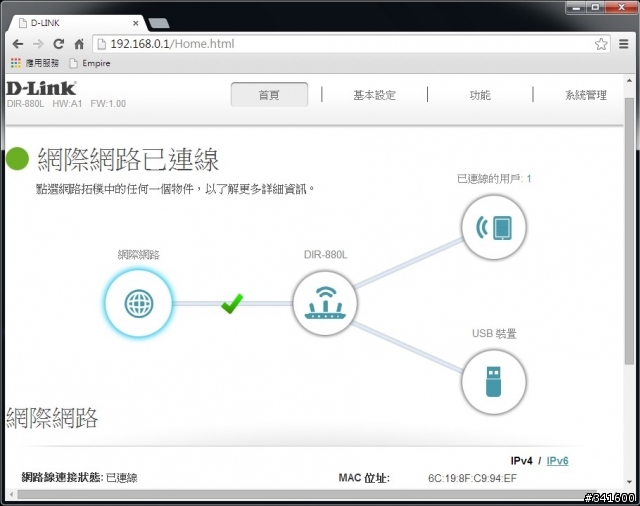
Task: Bookmark this page with the star icon
Action: (601, 44)
